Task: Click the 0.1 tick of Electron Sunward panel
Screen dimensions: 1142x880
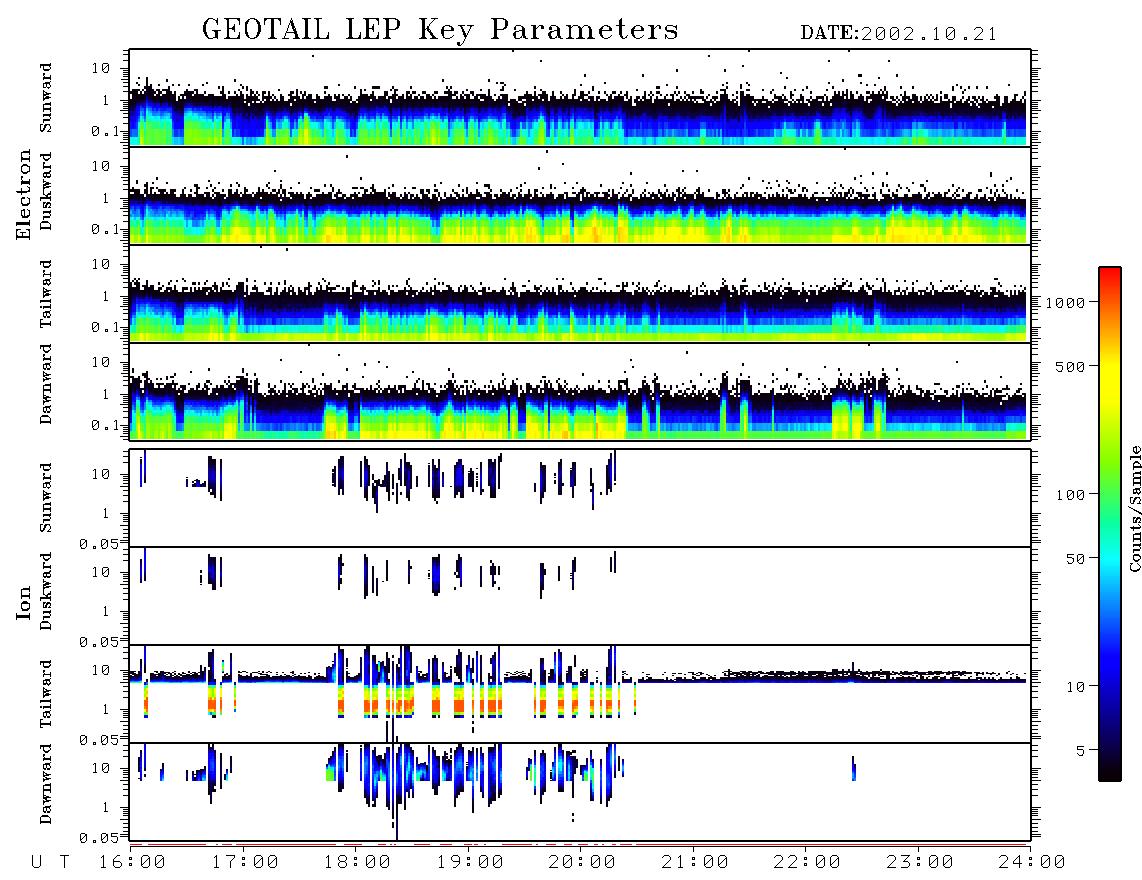Action: click(x=106, y=132)
